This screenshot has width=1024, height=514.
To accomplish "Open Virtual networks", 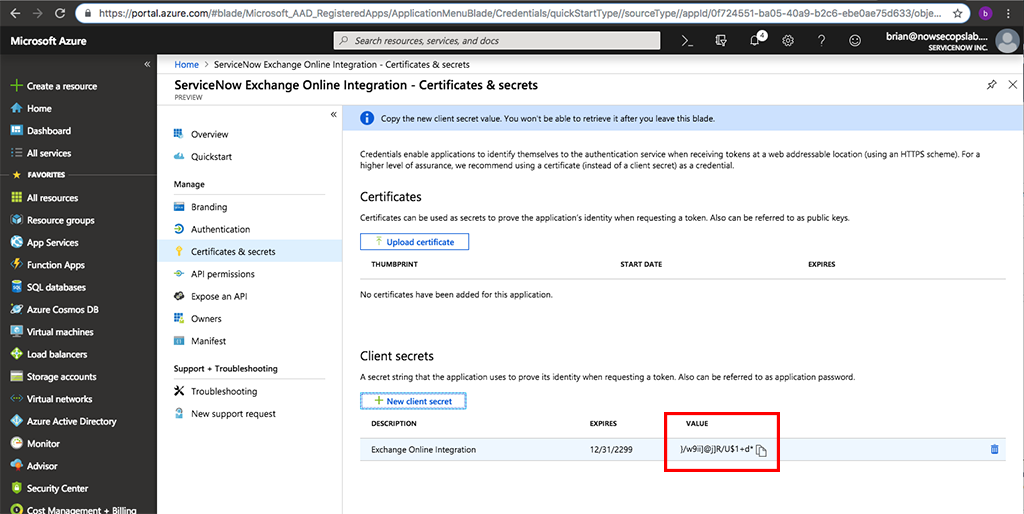I will [x=52, y=398].
